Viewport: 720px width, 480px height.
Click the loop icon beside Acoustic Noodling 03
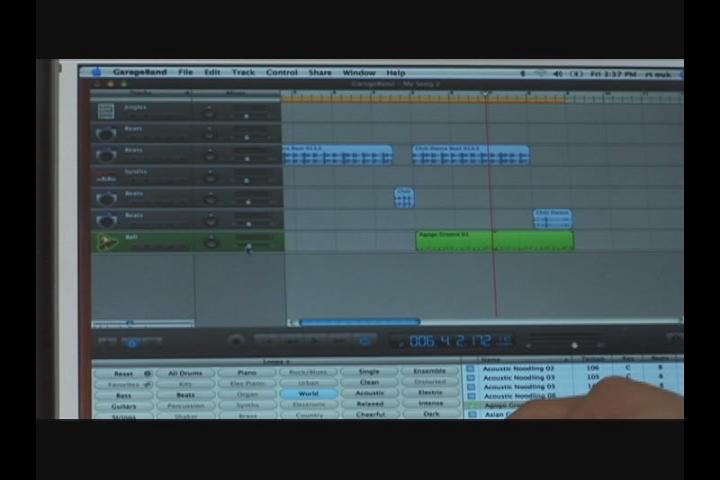pyautogui.click(x=471, y=378)
